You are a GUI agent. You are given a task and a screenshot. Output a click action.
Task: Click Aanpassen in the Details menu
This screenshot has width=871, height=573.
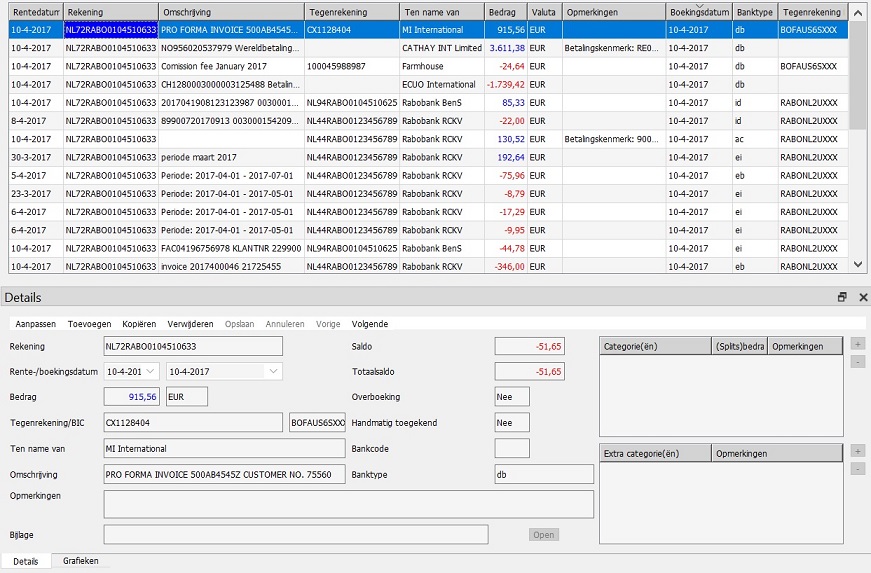(36, 324)
